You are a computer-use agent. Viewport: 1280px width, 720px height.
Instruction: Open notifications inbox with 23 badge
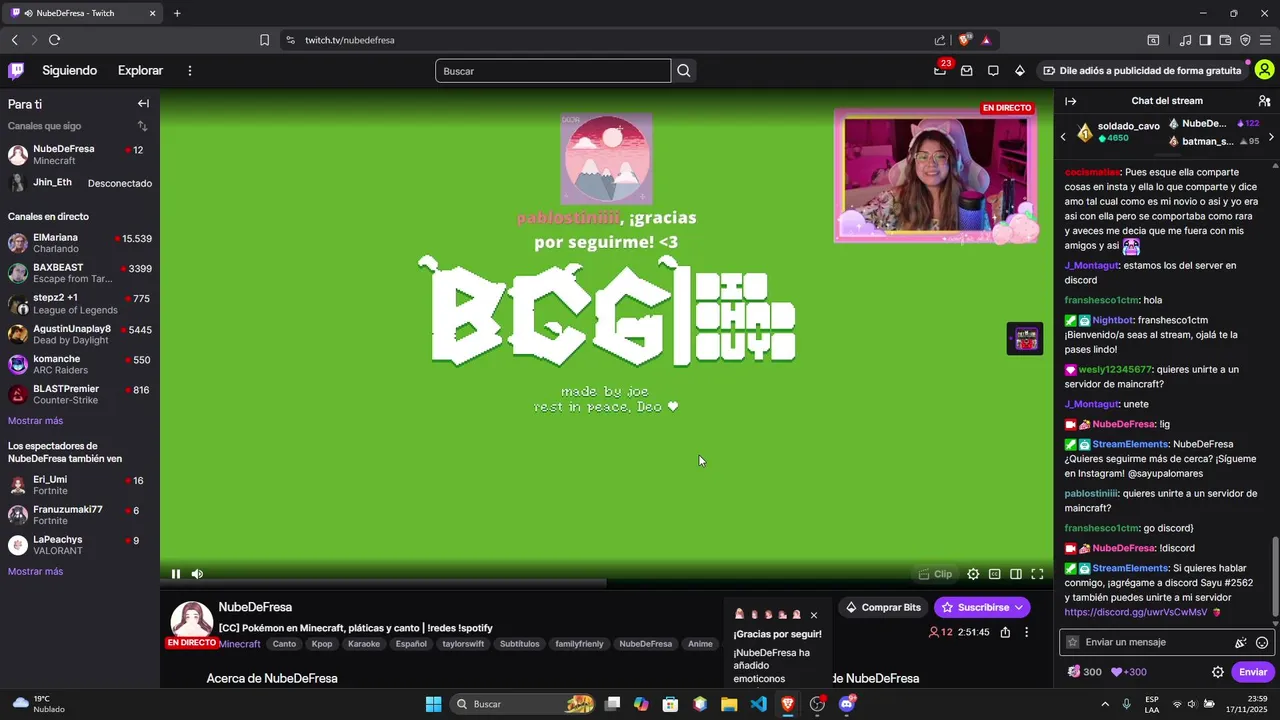point(940,70)
